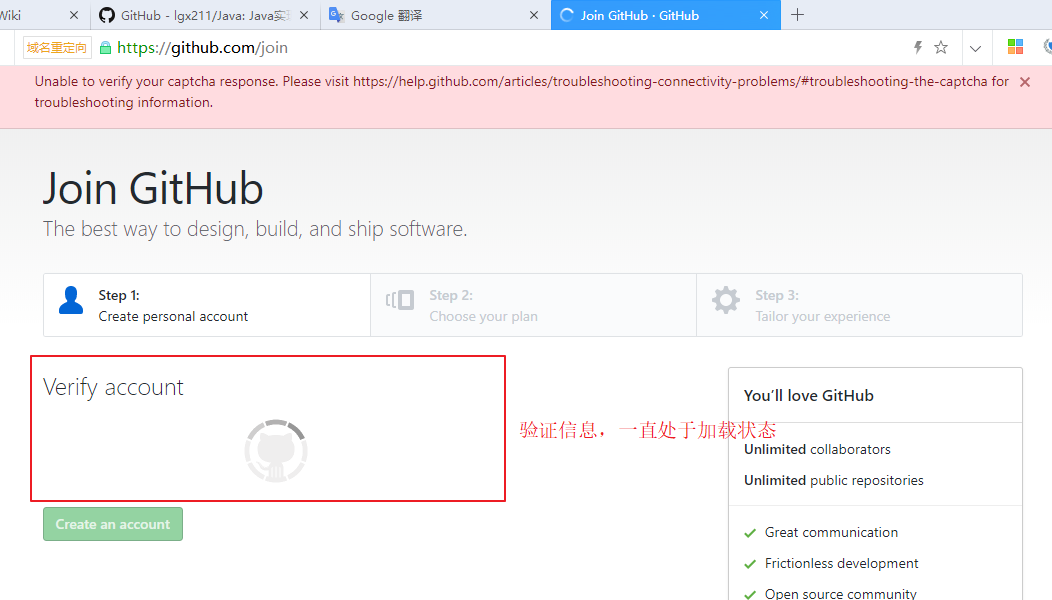The width and height of the screenshot is (1052, 600).
Task: Click the Frictionless development checkmark
Action: point(750,564)
